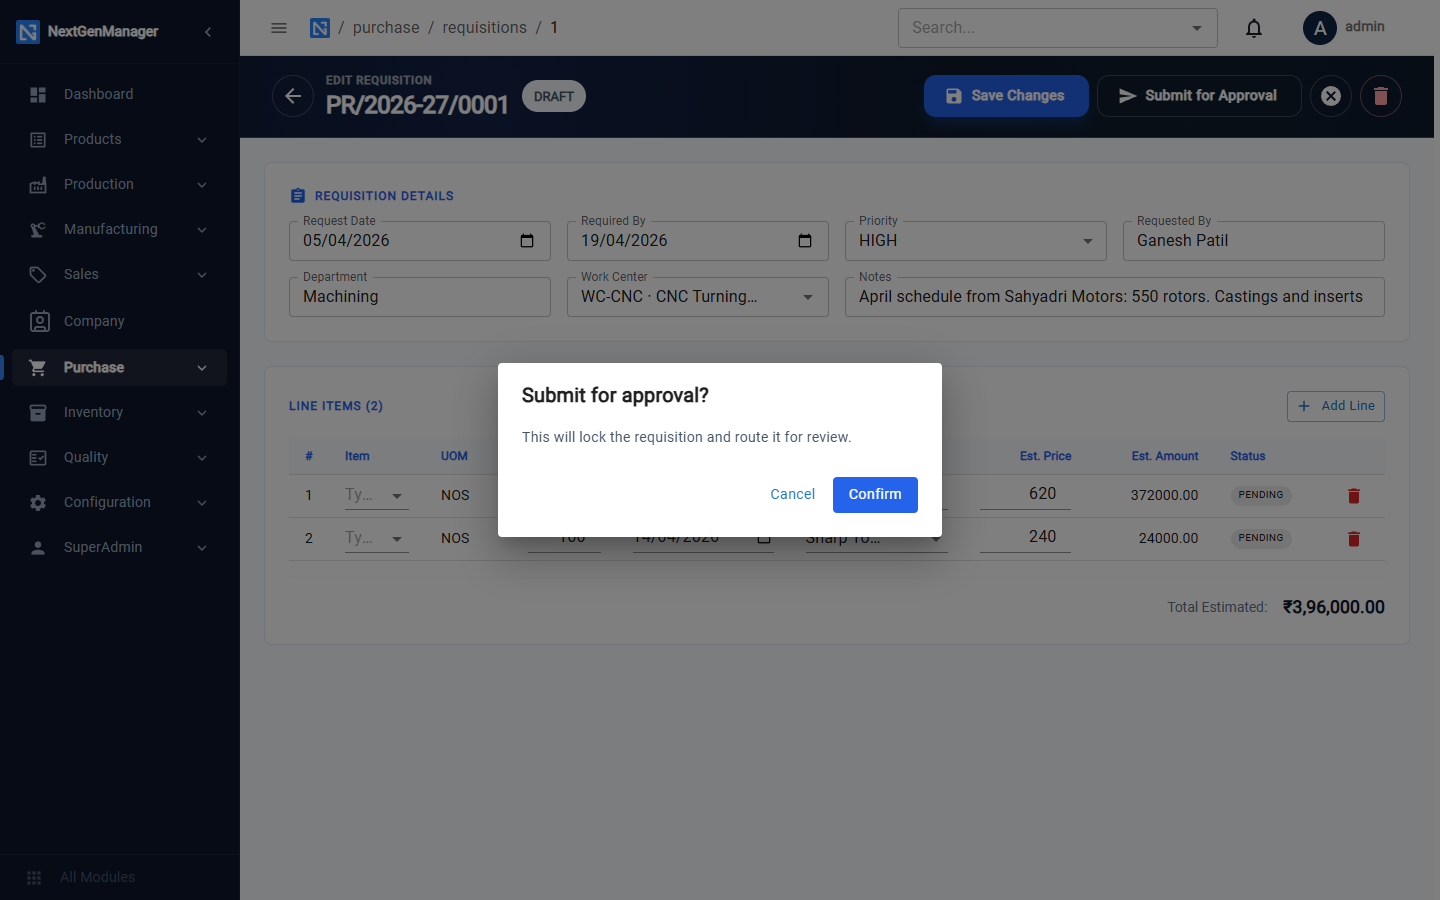This screenshot has height=900, width=1440.
Task: Click the purchase breadcrumb link
Action: tap(386, 28)
